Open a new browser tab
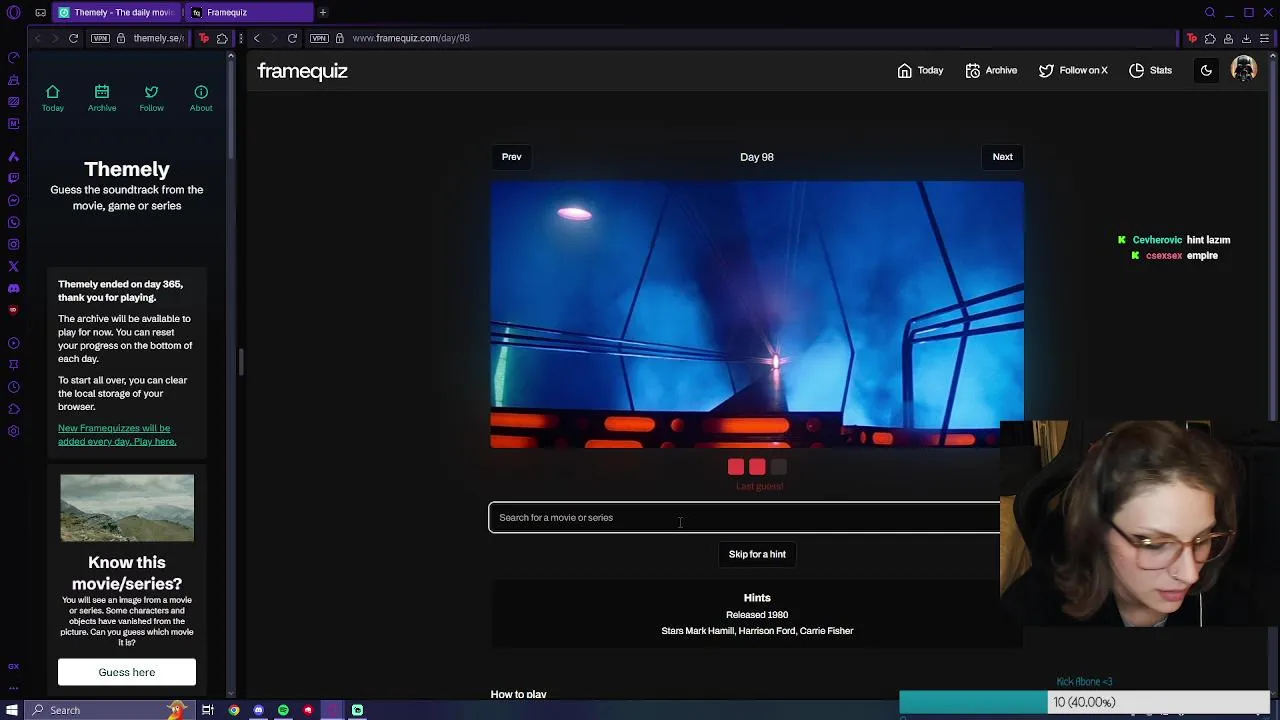The height and width of the screenshot is (720, 1280). point(323,12)
